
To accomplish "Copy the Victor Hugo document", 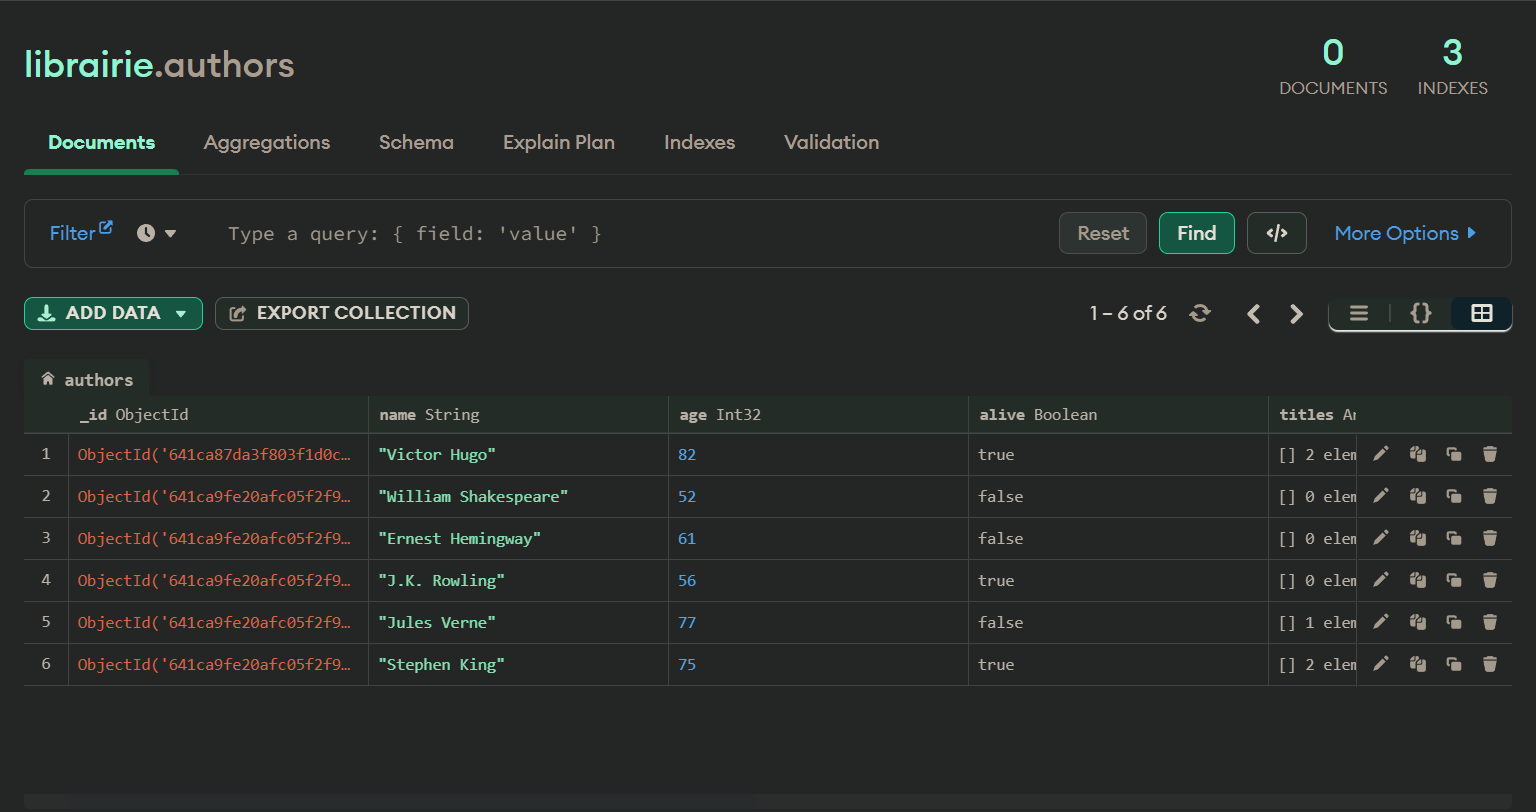I will tap(1417, 454).
